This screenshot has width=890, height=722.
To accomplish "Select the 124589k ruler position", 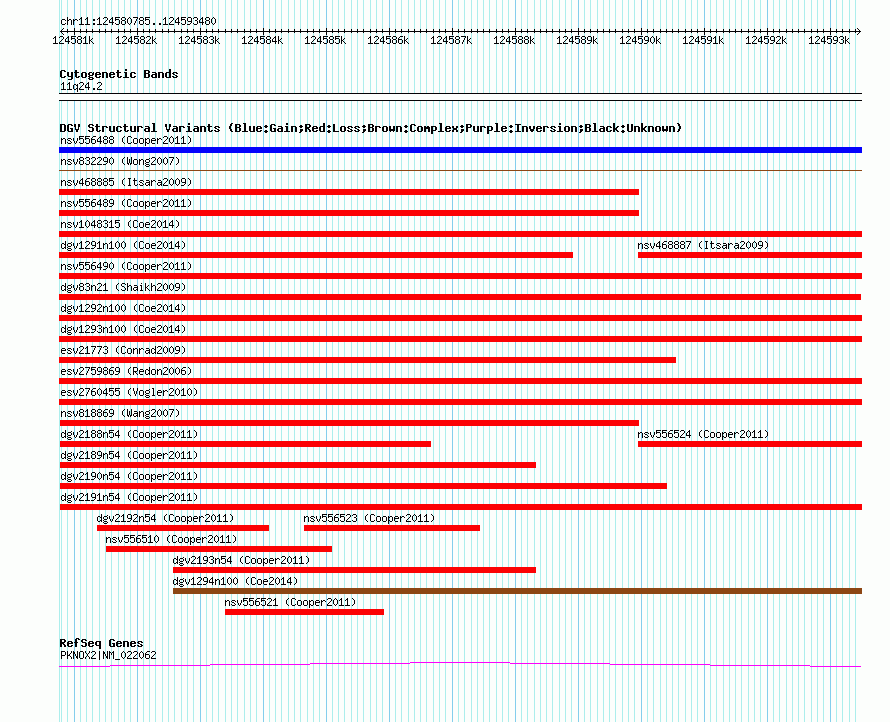I will point(577,40).
